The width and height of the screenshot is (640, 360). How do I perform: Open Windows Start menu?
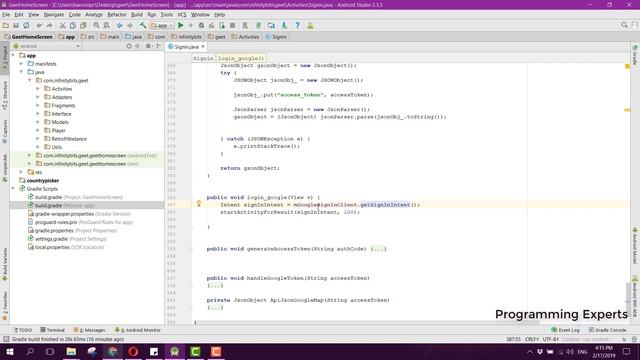pos(10,351)
